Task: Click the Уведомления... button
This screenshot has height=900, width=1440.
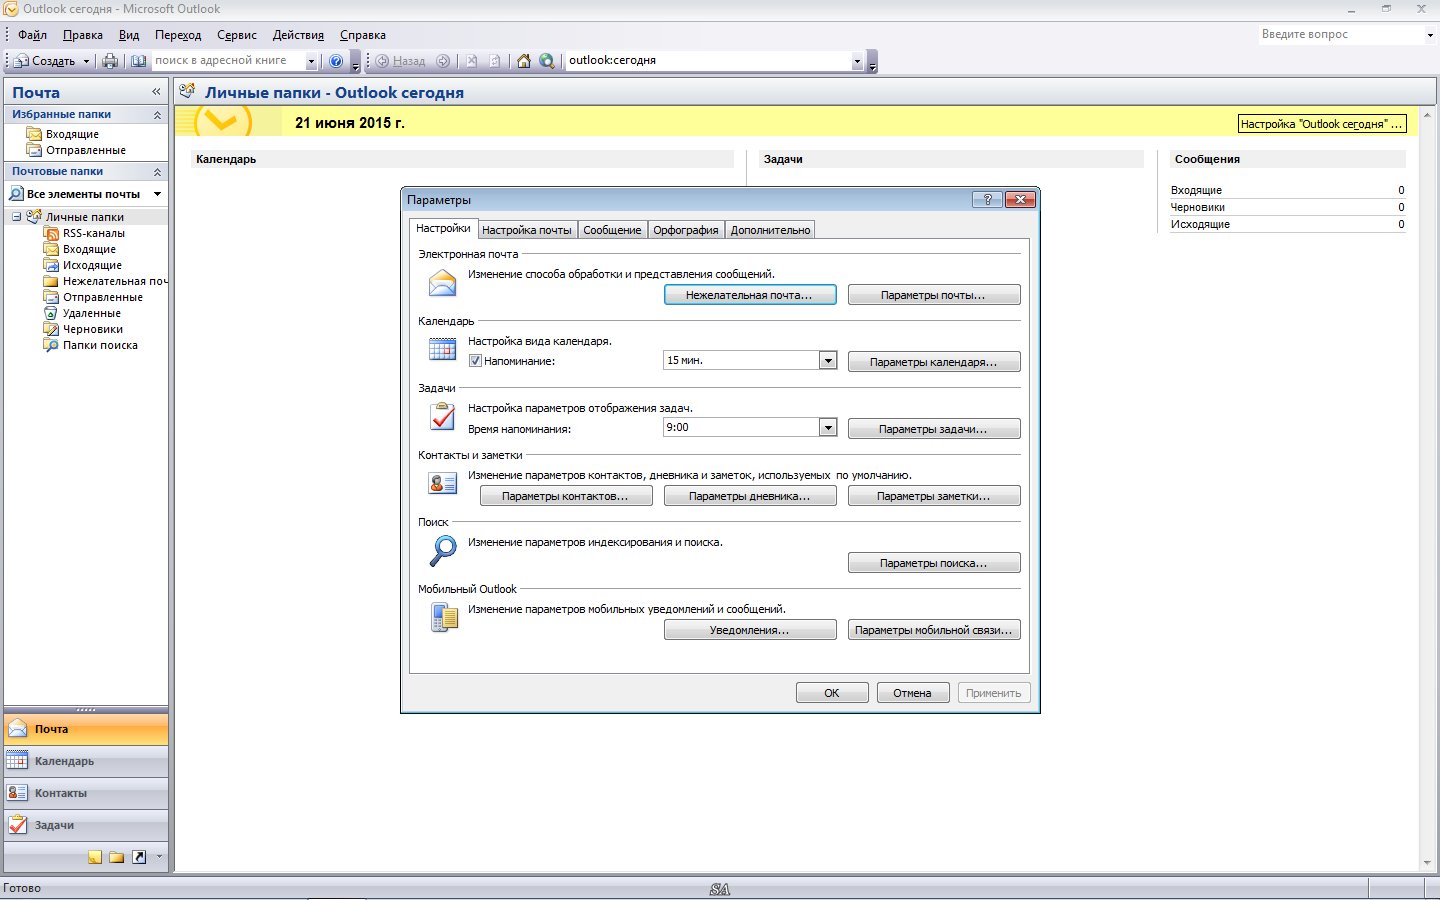Action: coord(750,630)
